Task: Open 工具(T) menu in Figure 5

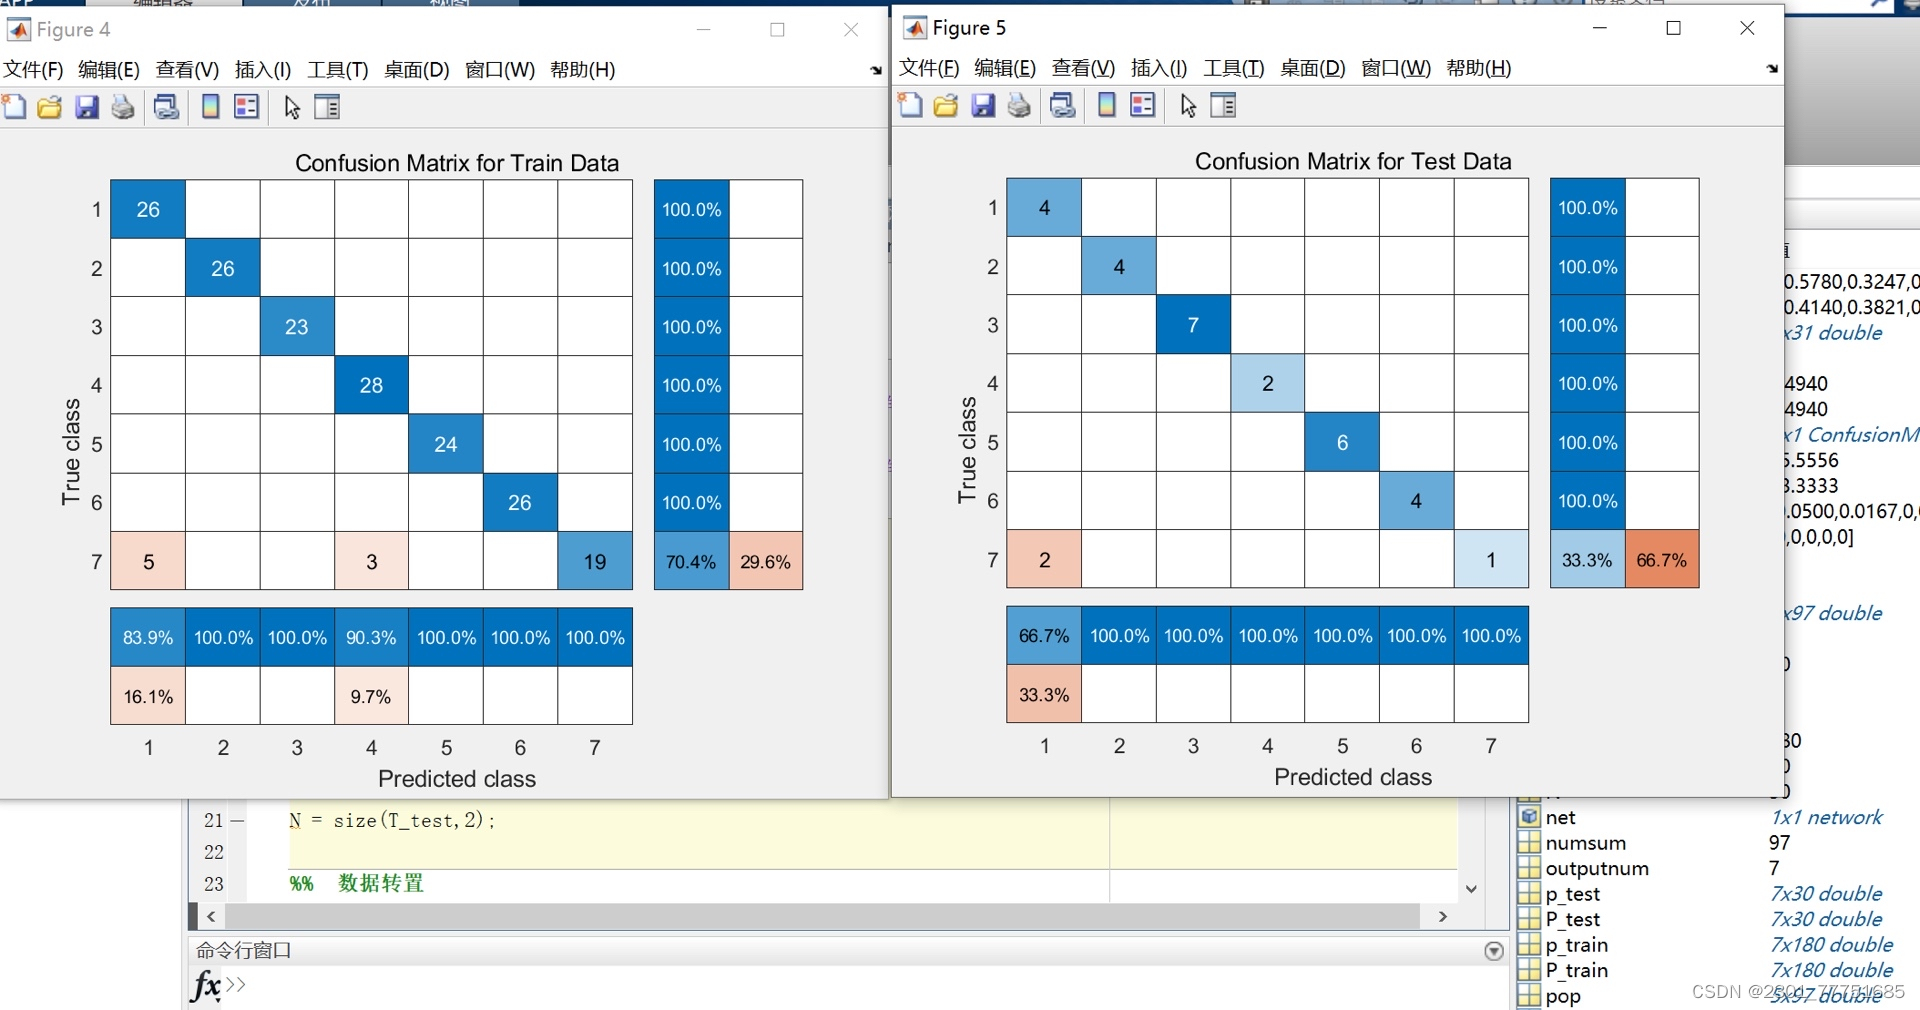Action: pos(1234,67)
